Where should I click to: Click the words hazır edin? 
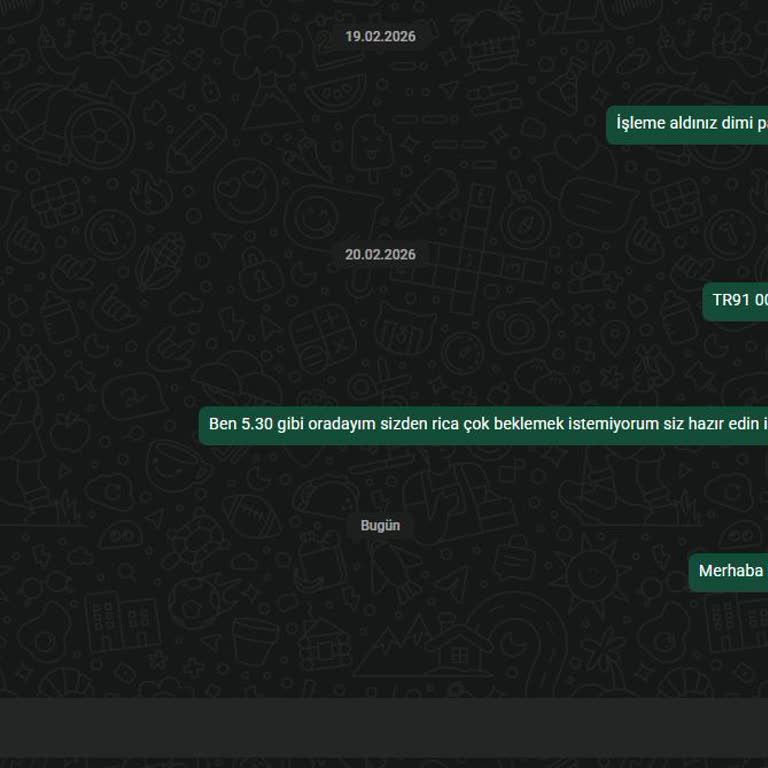[727, 424]
